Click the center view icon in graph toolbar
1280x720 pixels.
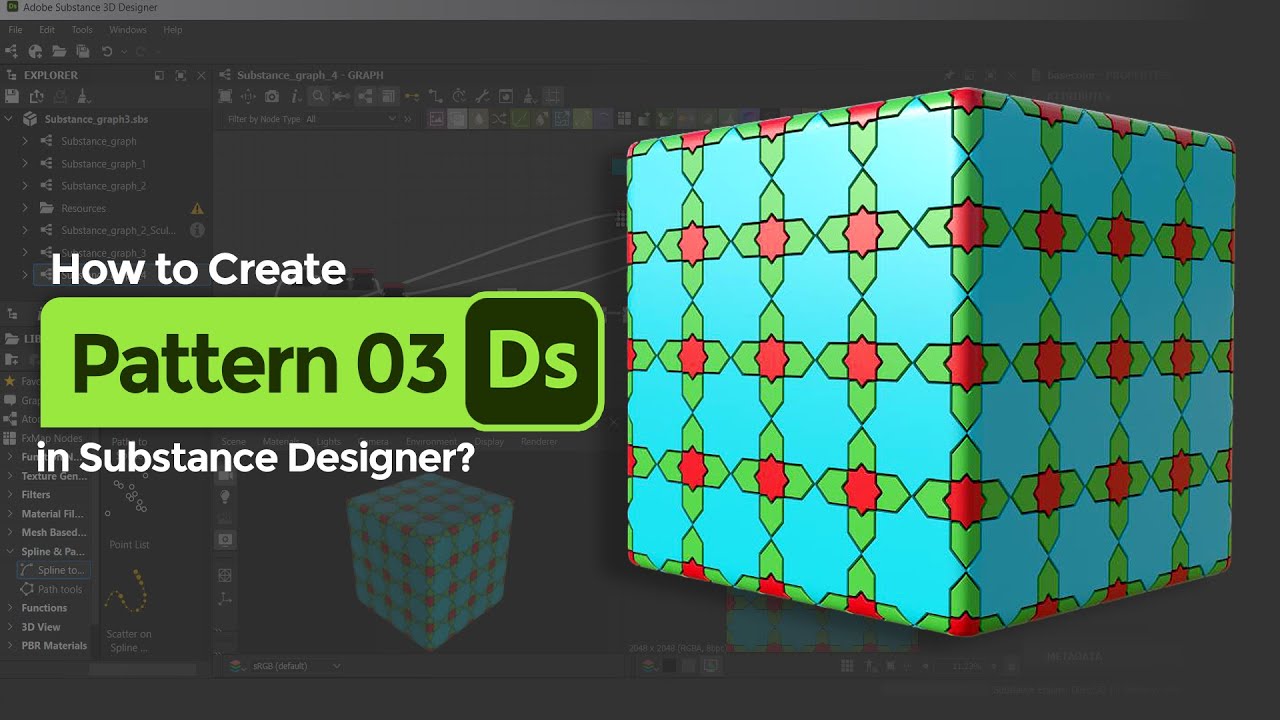pos(248,96)
